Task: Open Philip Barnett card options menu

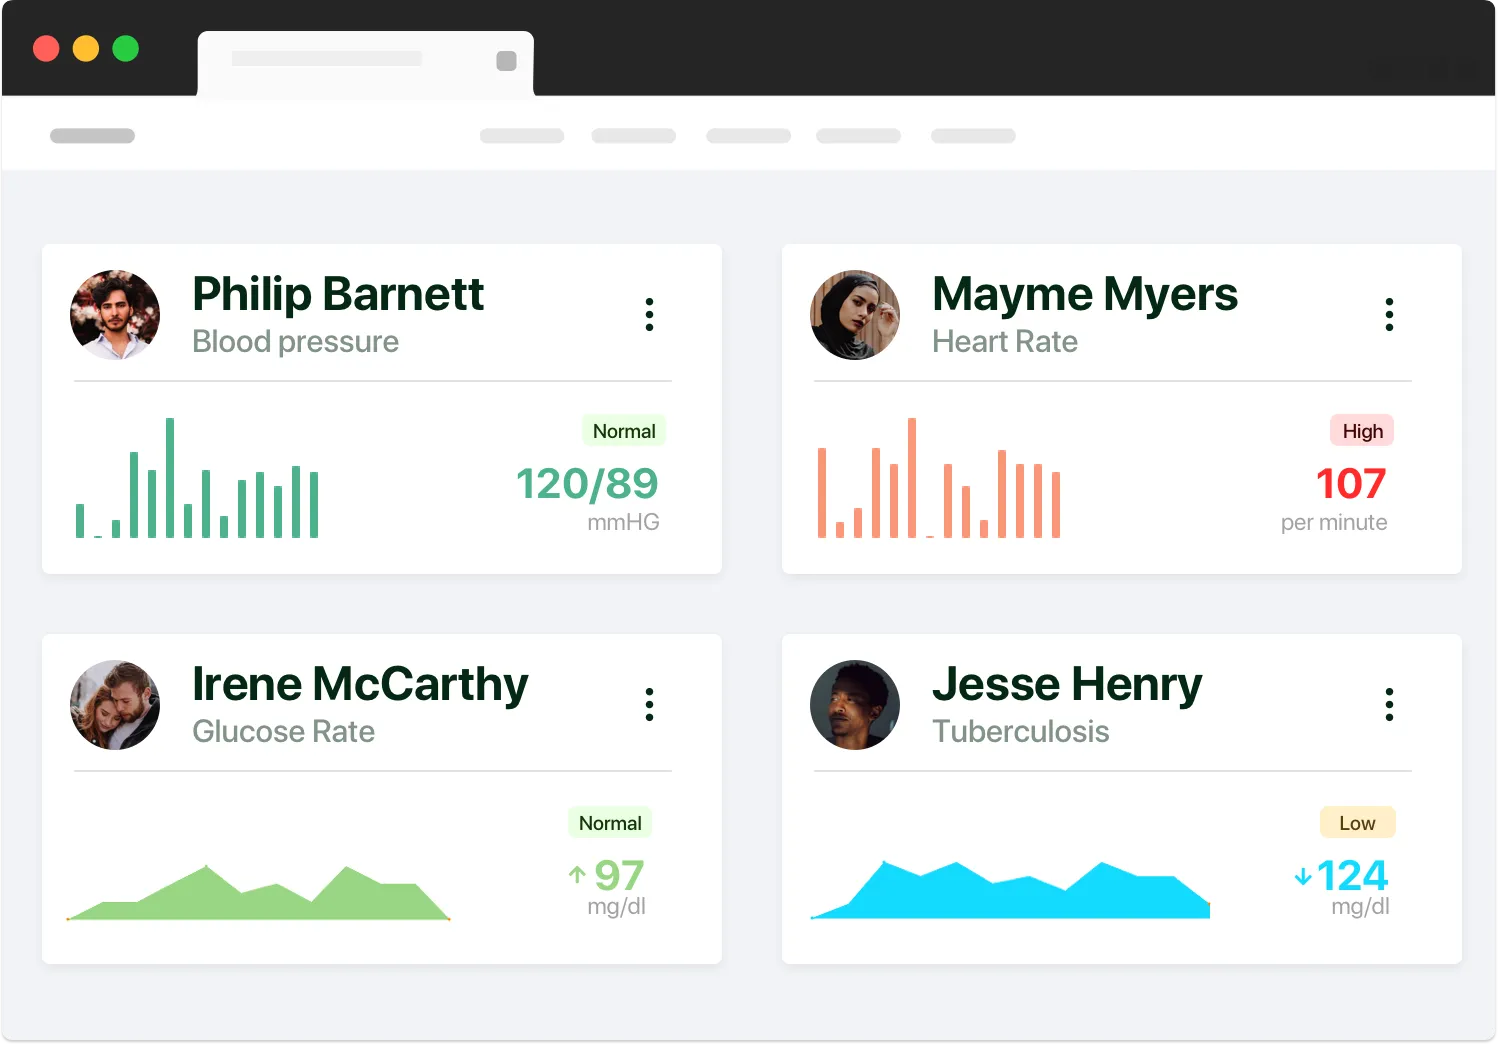Action: tap(649, 314)
